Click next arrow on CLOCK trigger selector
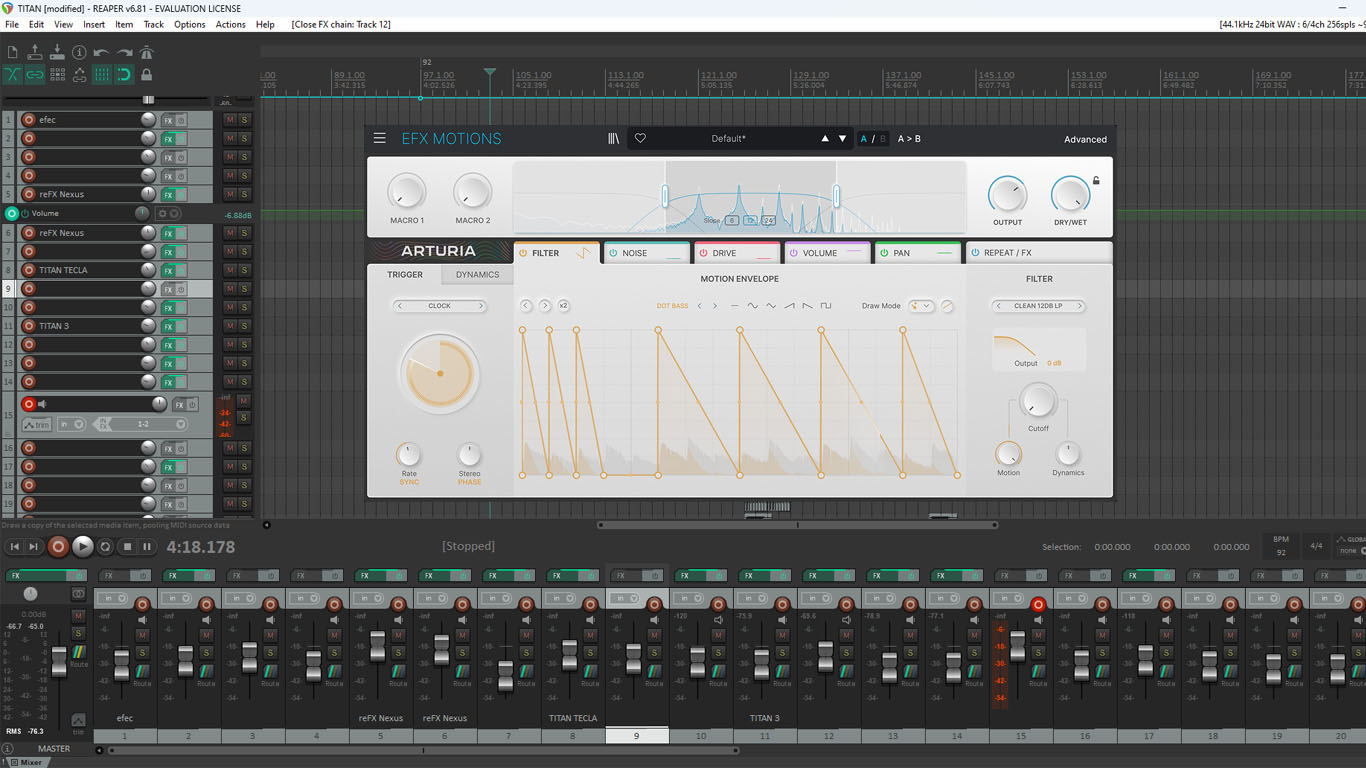This screenshot has width=1366, height=768. pyautogui.click(x=480, y=306)
